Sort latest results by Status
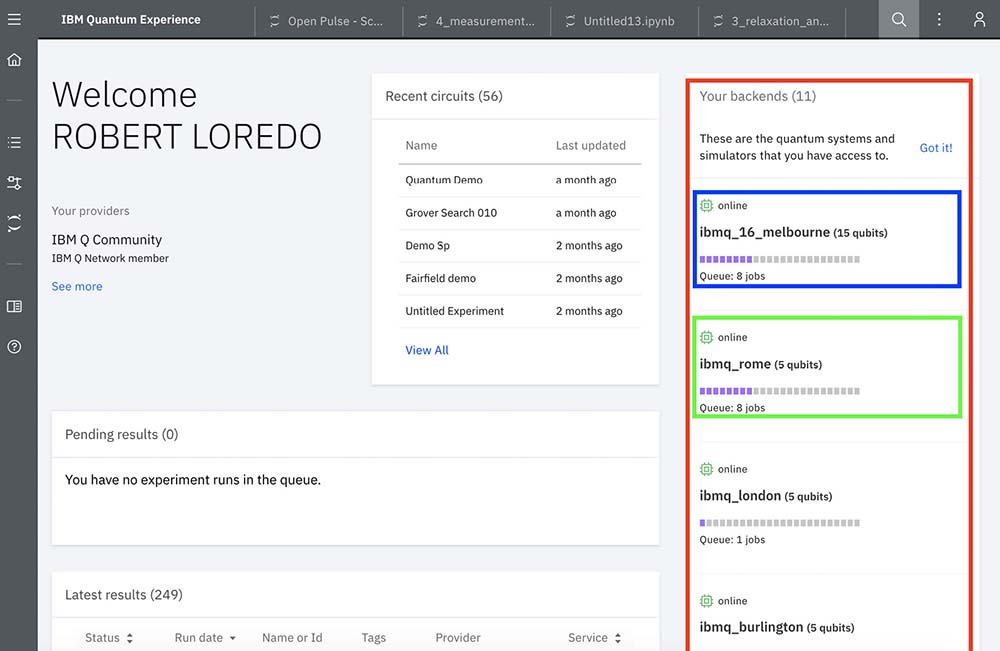 tap(109, 638)
